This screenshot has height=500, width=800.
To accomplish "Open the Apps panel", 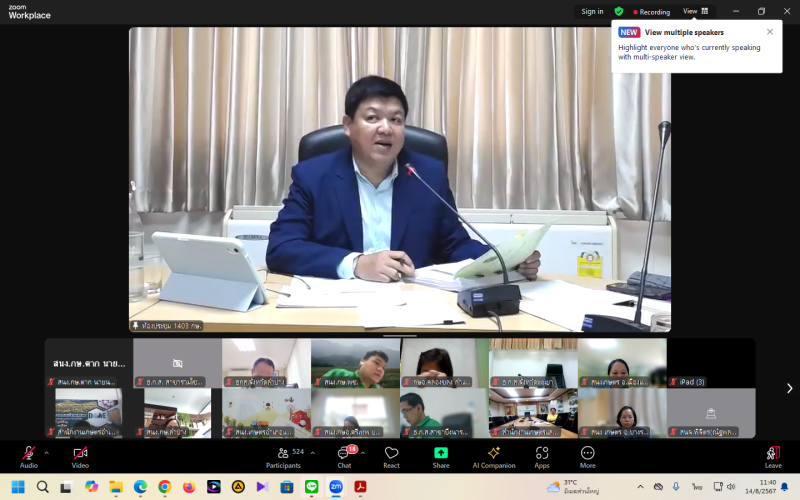I will coord(541,455).
